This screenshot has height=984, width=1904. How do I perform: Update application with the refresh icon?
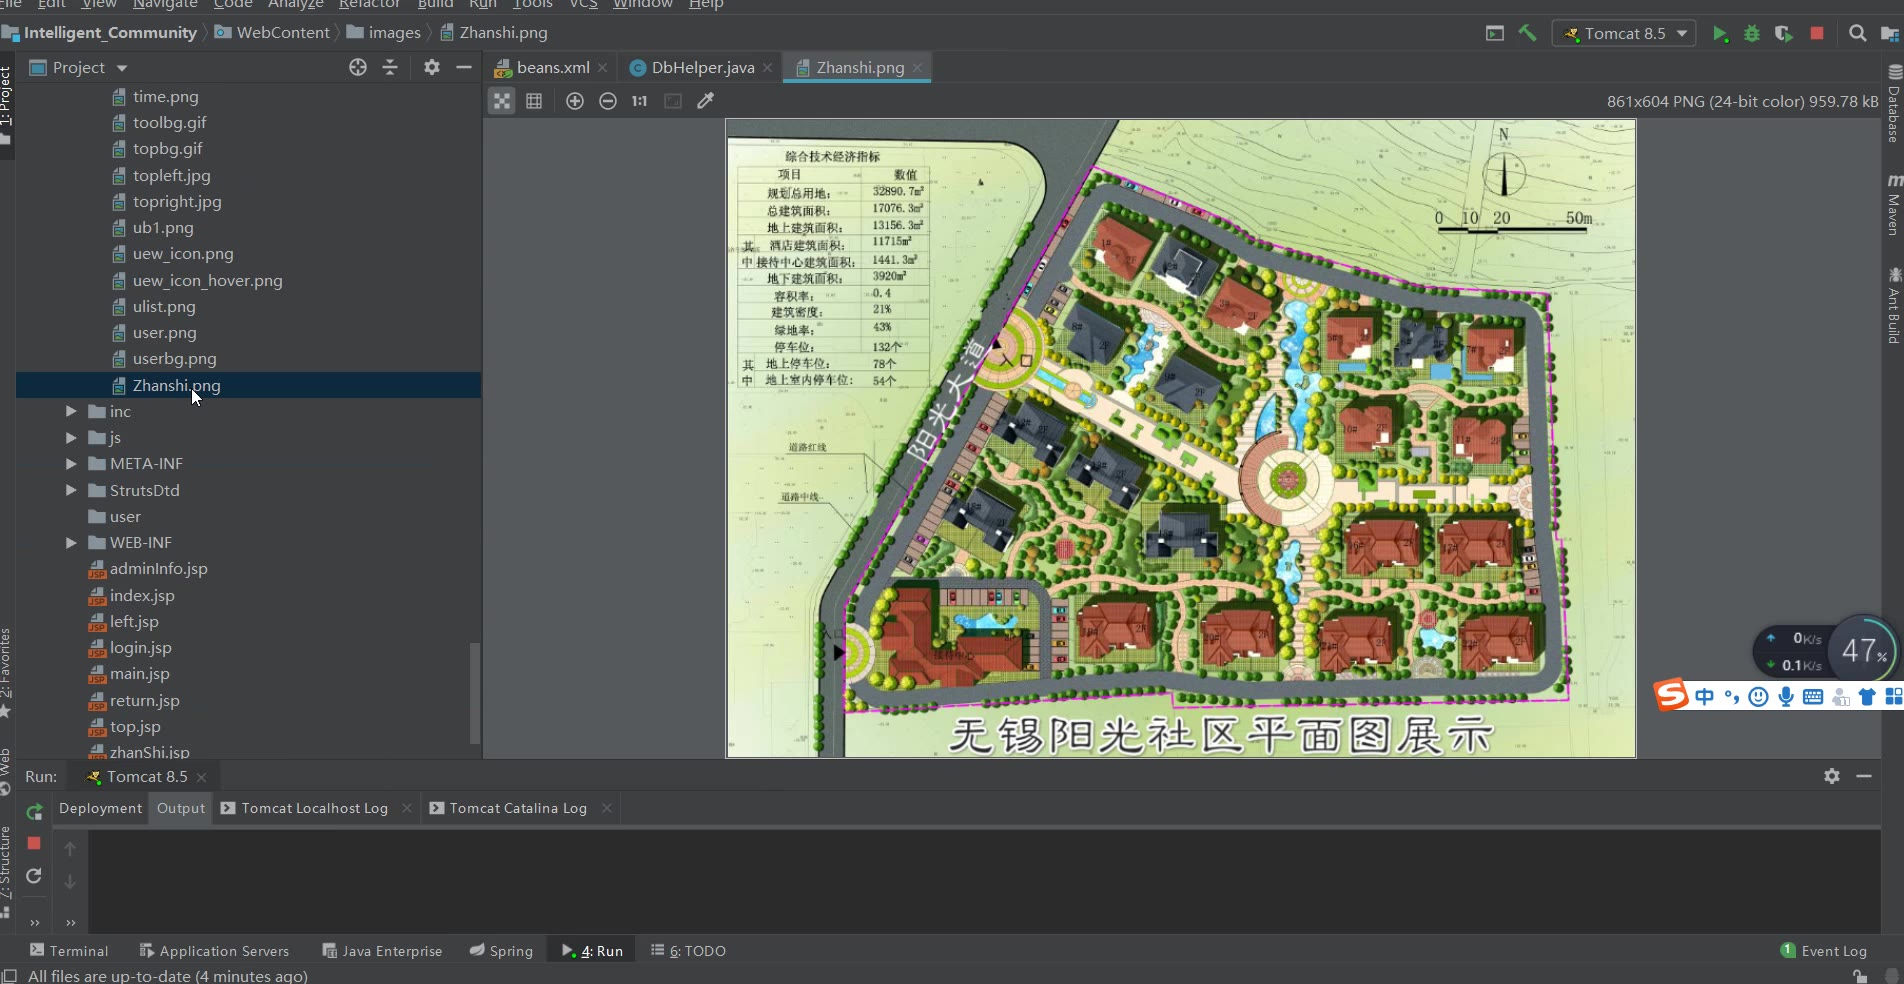(x=34, y=876)
